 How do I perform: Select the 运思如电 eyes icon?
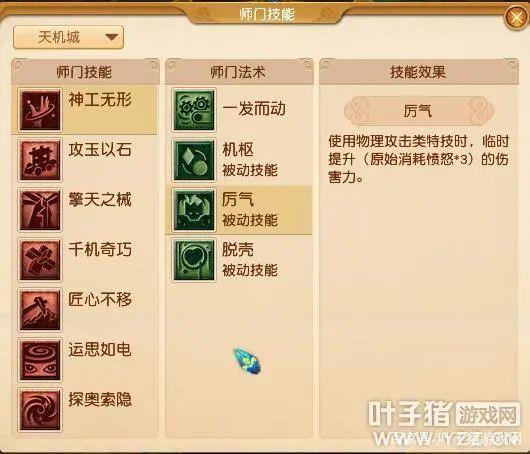point(40,360)
